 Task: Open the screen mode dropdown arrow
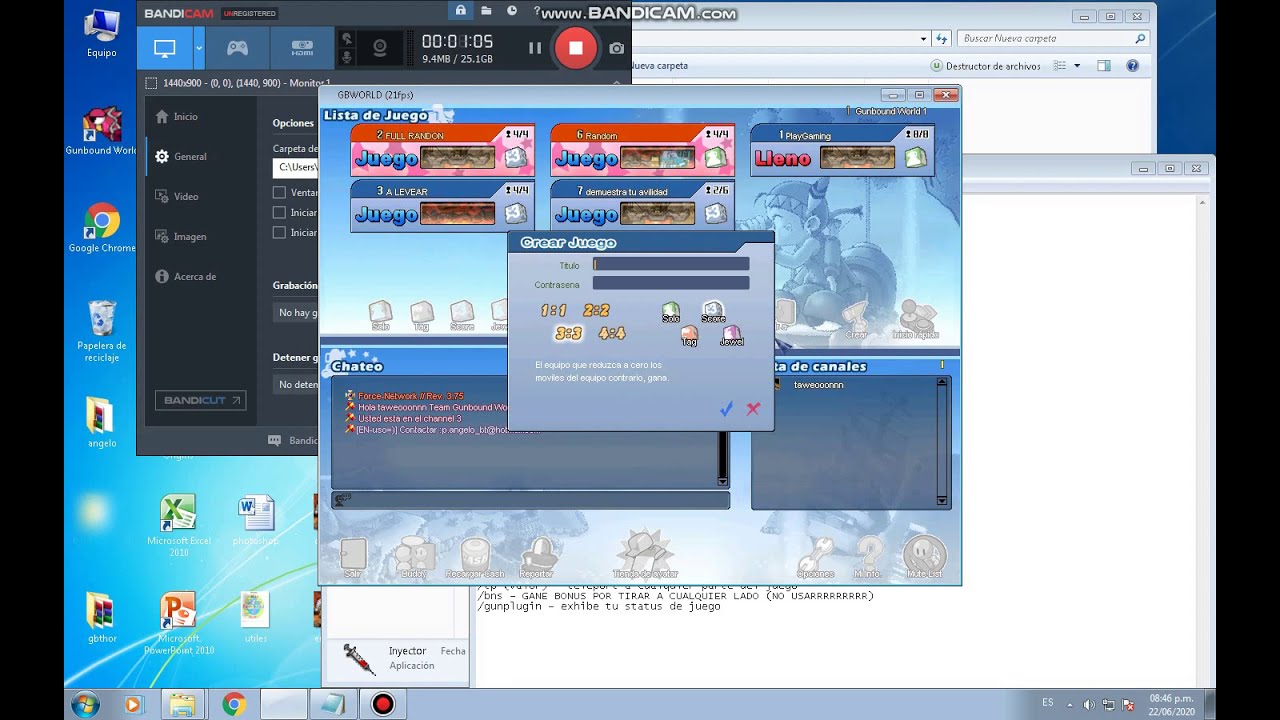(199, 48)
